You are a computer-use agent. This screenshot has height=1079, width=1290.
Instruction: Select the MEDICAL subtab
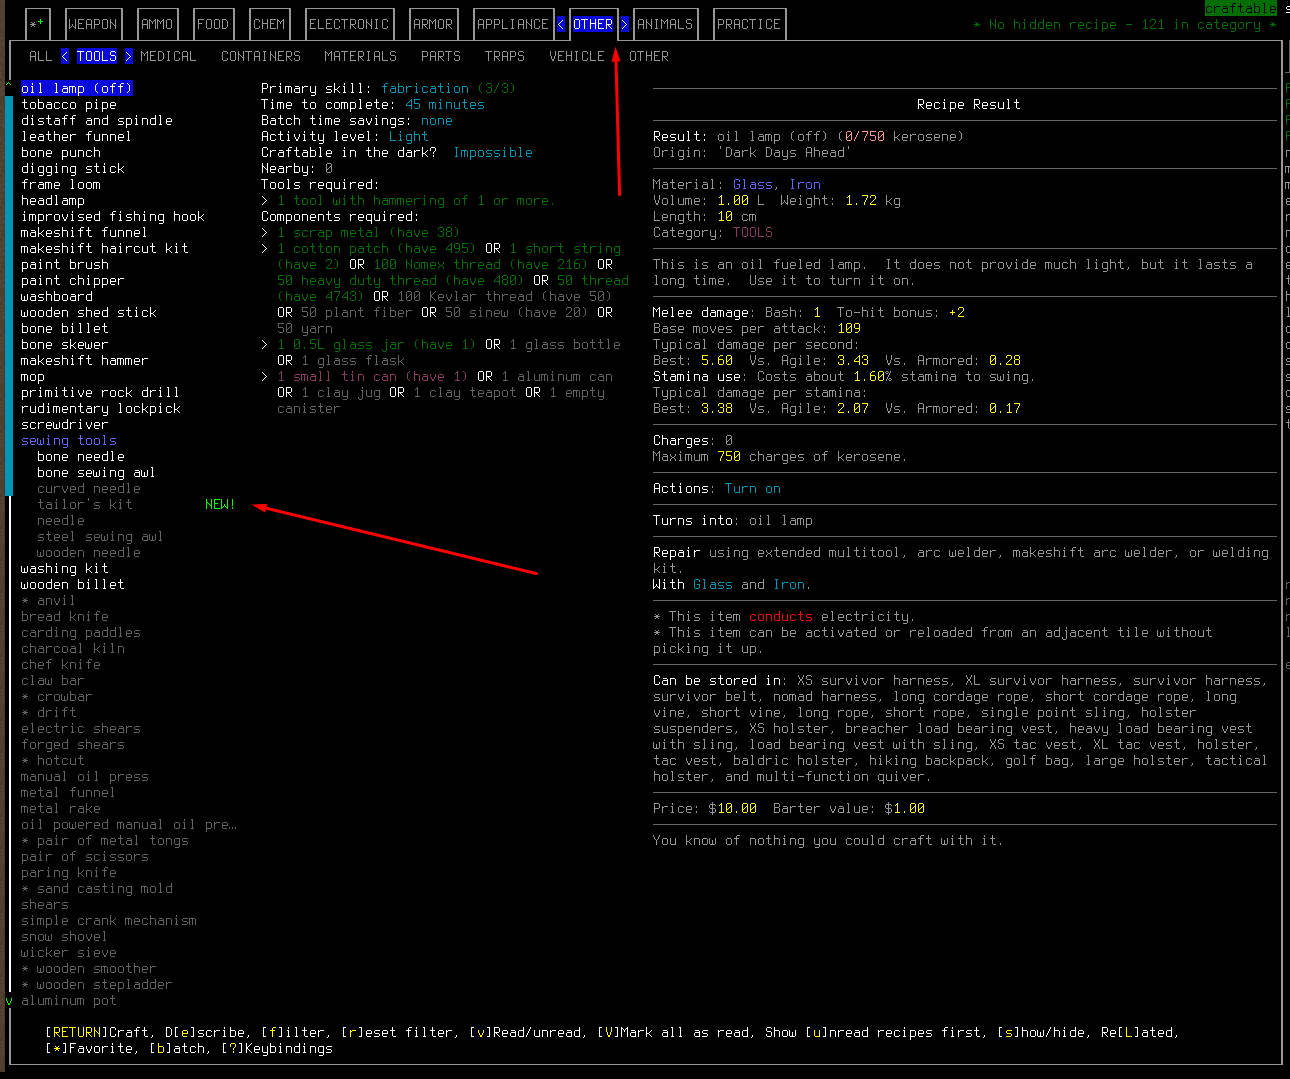168,56
